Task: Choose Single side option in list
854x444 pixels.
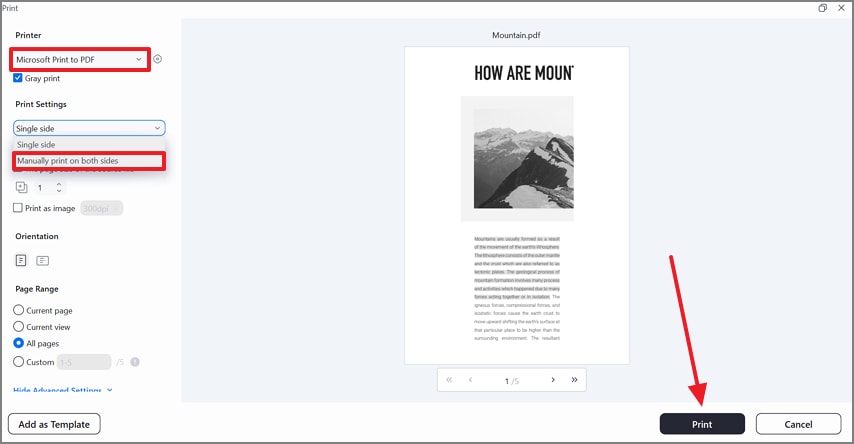Action: [x=89, y=144]
